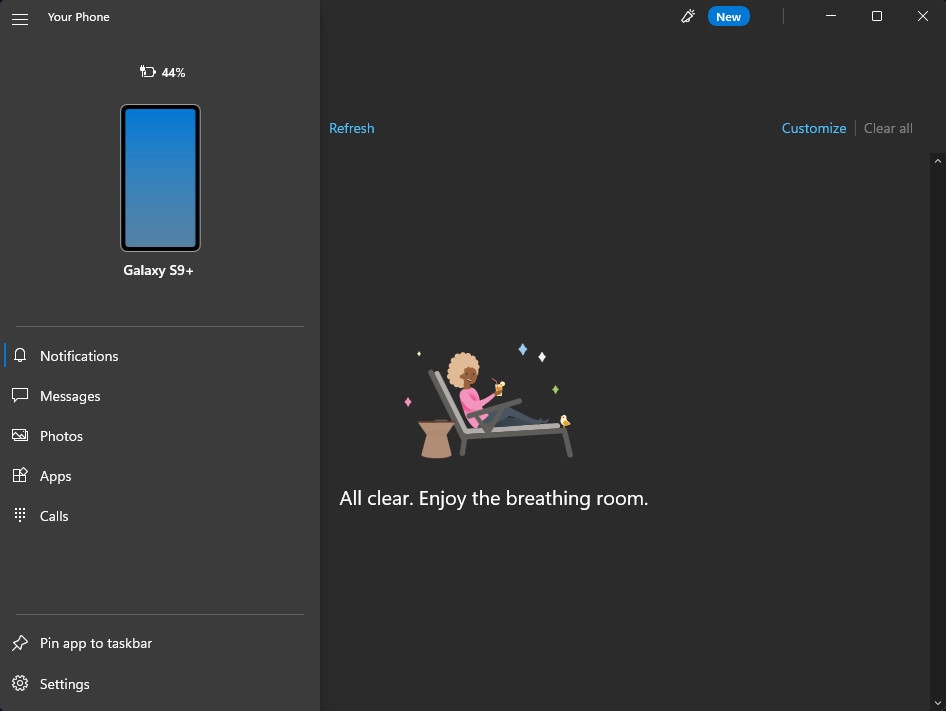Maximize the Your Phone window
946x711 pixels.
(x=877, y=16)
